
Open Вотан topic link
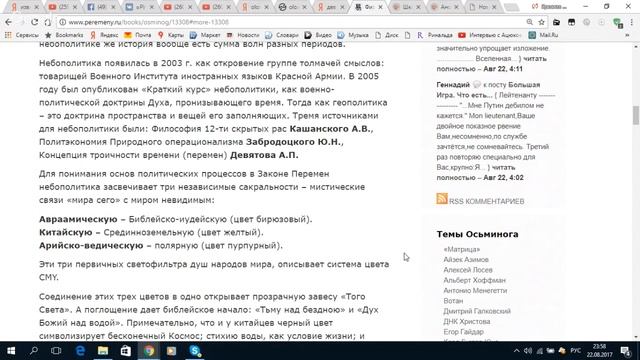453,300
